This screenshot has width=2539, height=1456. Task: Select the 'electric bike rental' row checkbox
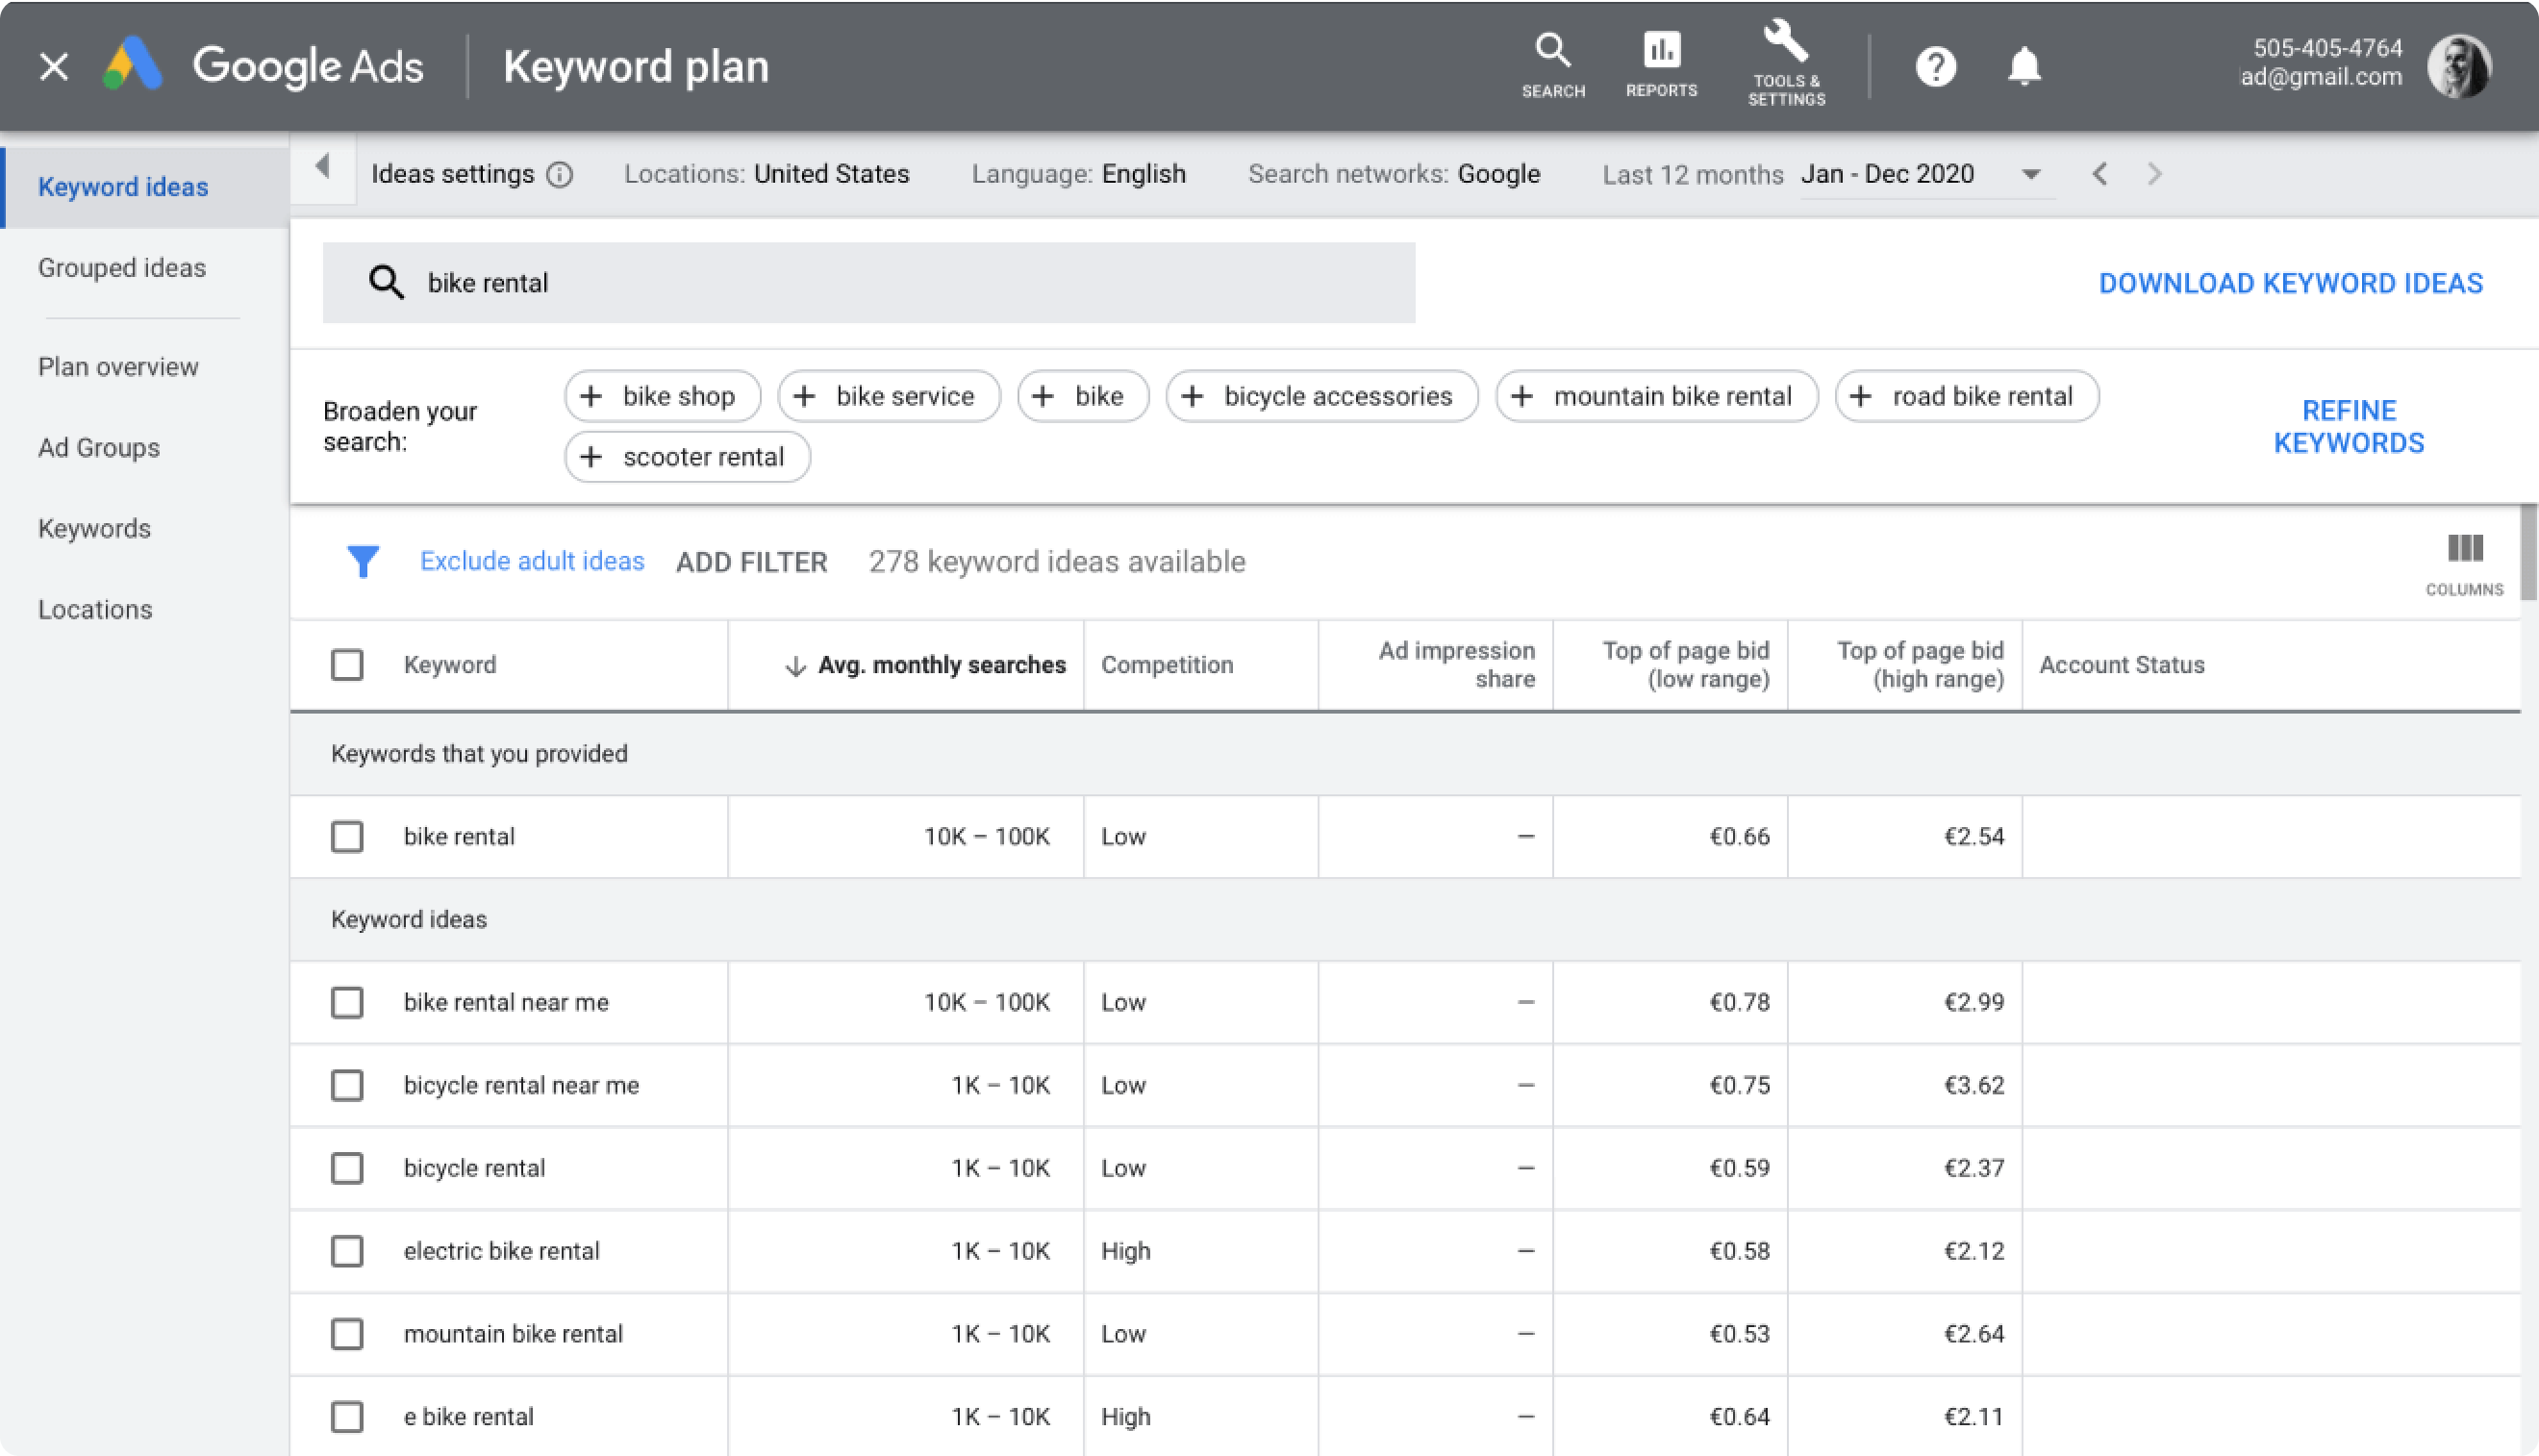(347, 1251)
